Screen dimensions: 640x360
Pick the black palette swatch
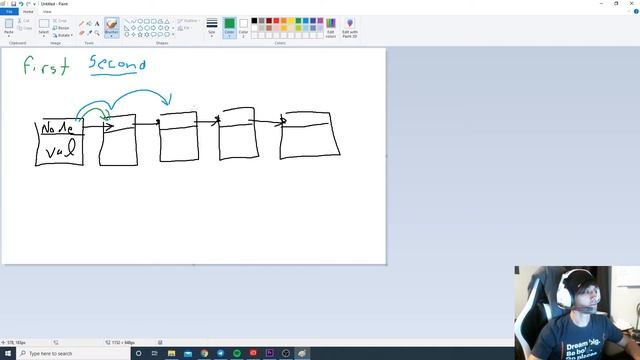tap(254, 21)
